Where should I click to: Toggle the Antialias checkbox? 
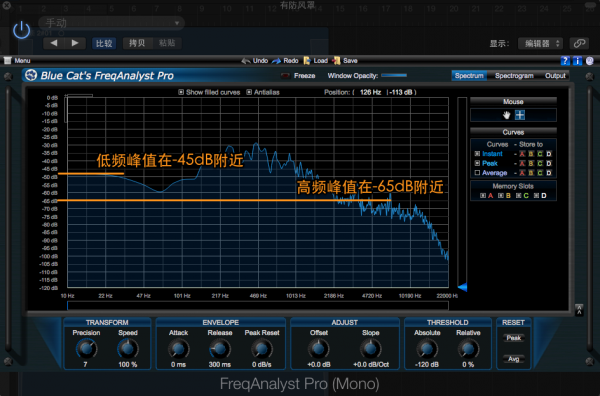249,92
